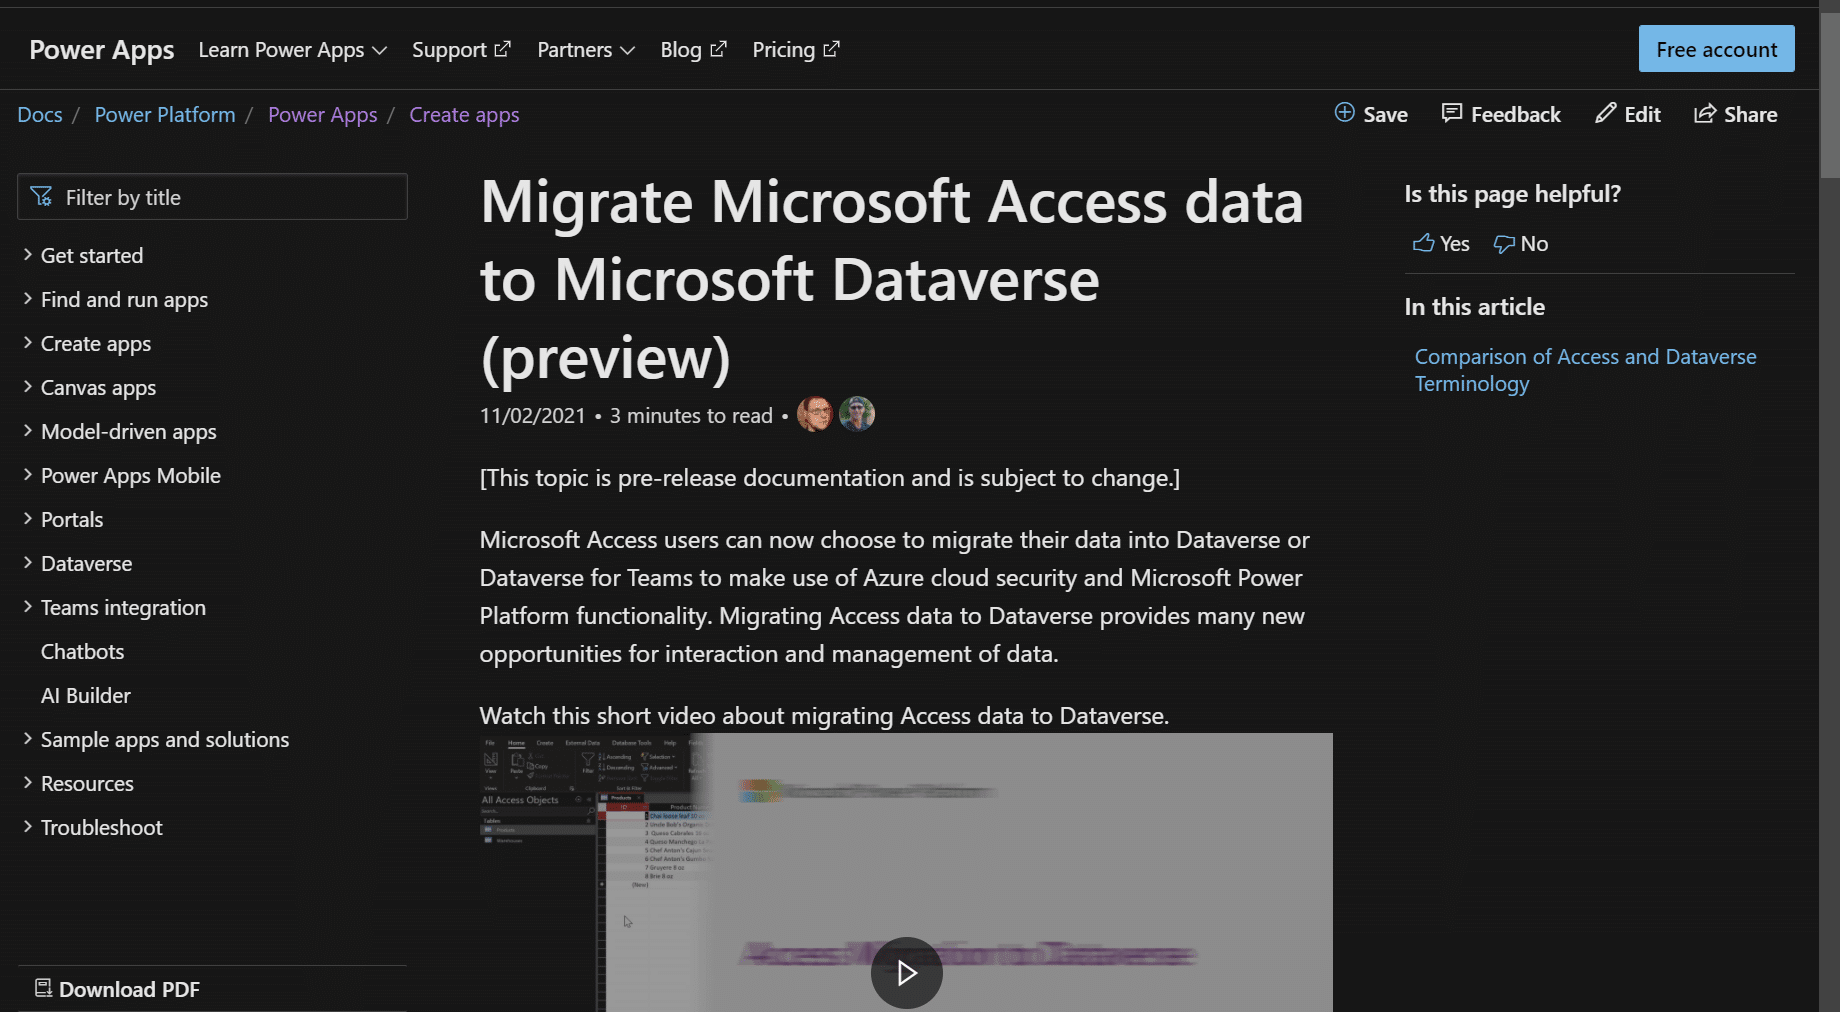Click the Edit button label
The height and width of the screenshot is (1012, 1840).
pos(1642,114)
